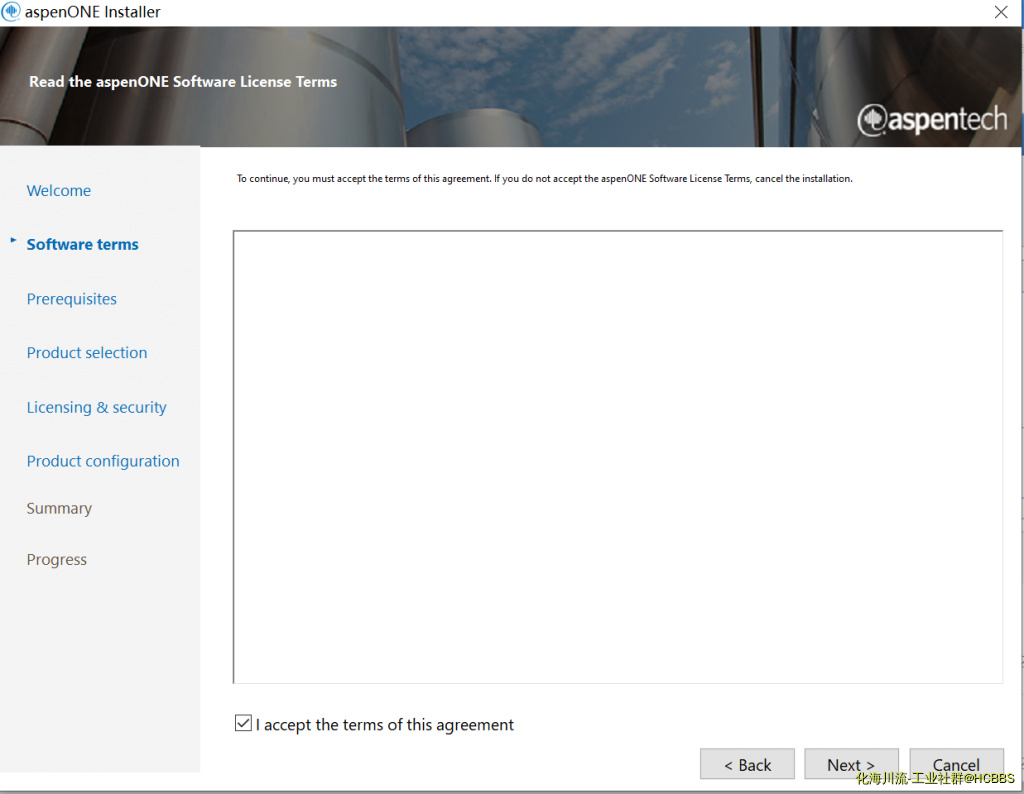The width and height of the screenshot is (1024, 794).
Task: Click the 'Read the aspenONE Software License Terms' heading
Action: pos(183,82)
